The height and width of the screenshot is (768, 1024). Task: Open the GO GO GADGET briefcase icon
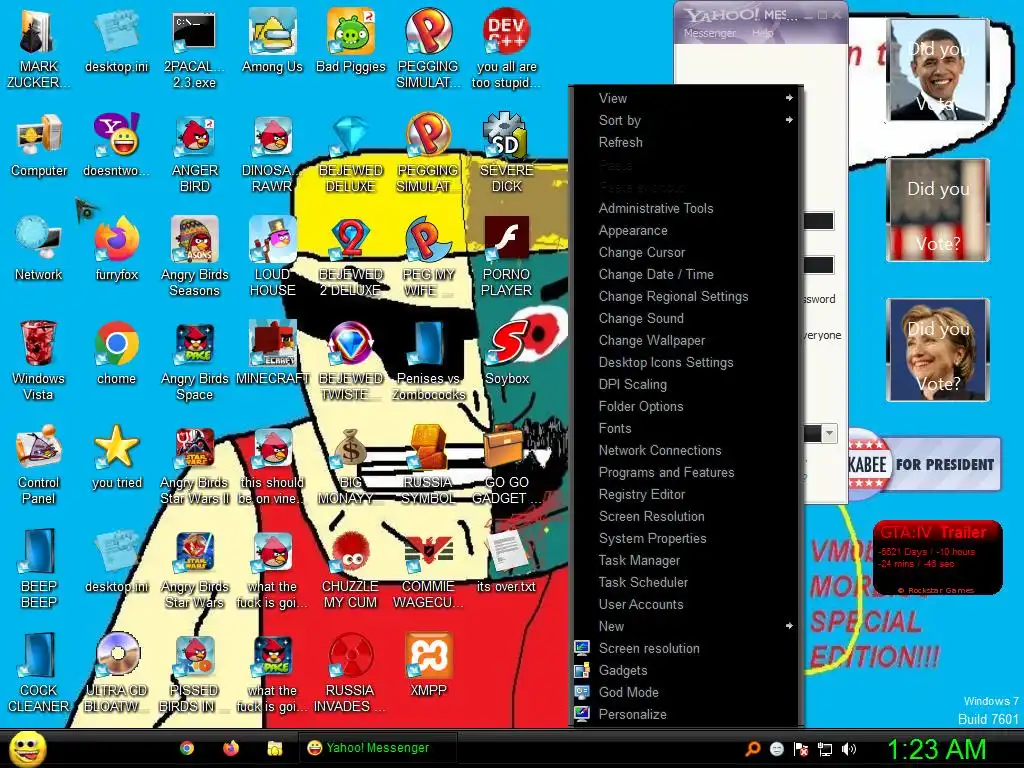point(507,464)
